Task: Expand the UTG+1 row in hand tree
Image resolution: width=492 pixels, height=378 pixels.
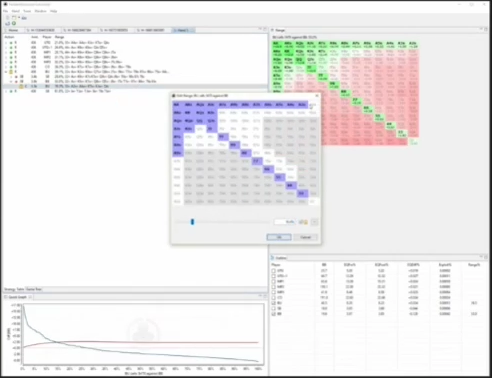Action: point(6,48)
